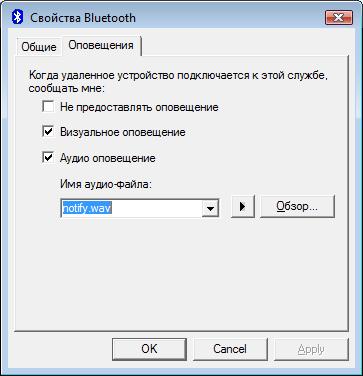Click the Не предоставлять оповещение label text
Viewport: 363px width, 376px height.
tap(139, 107)
